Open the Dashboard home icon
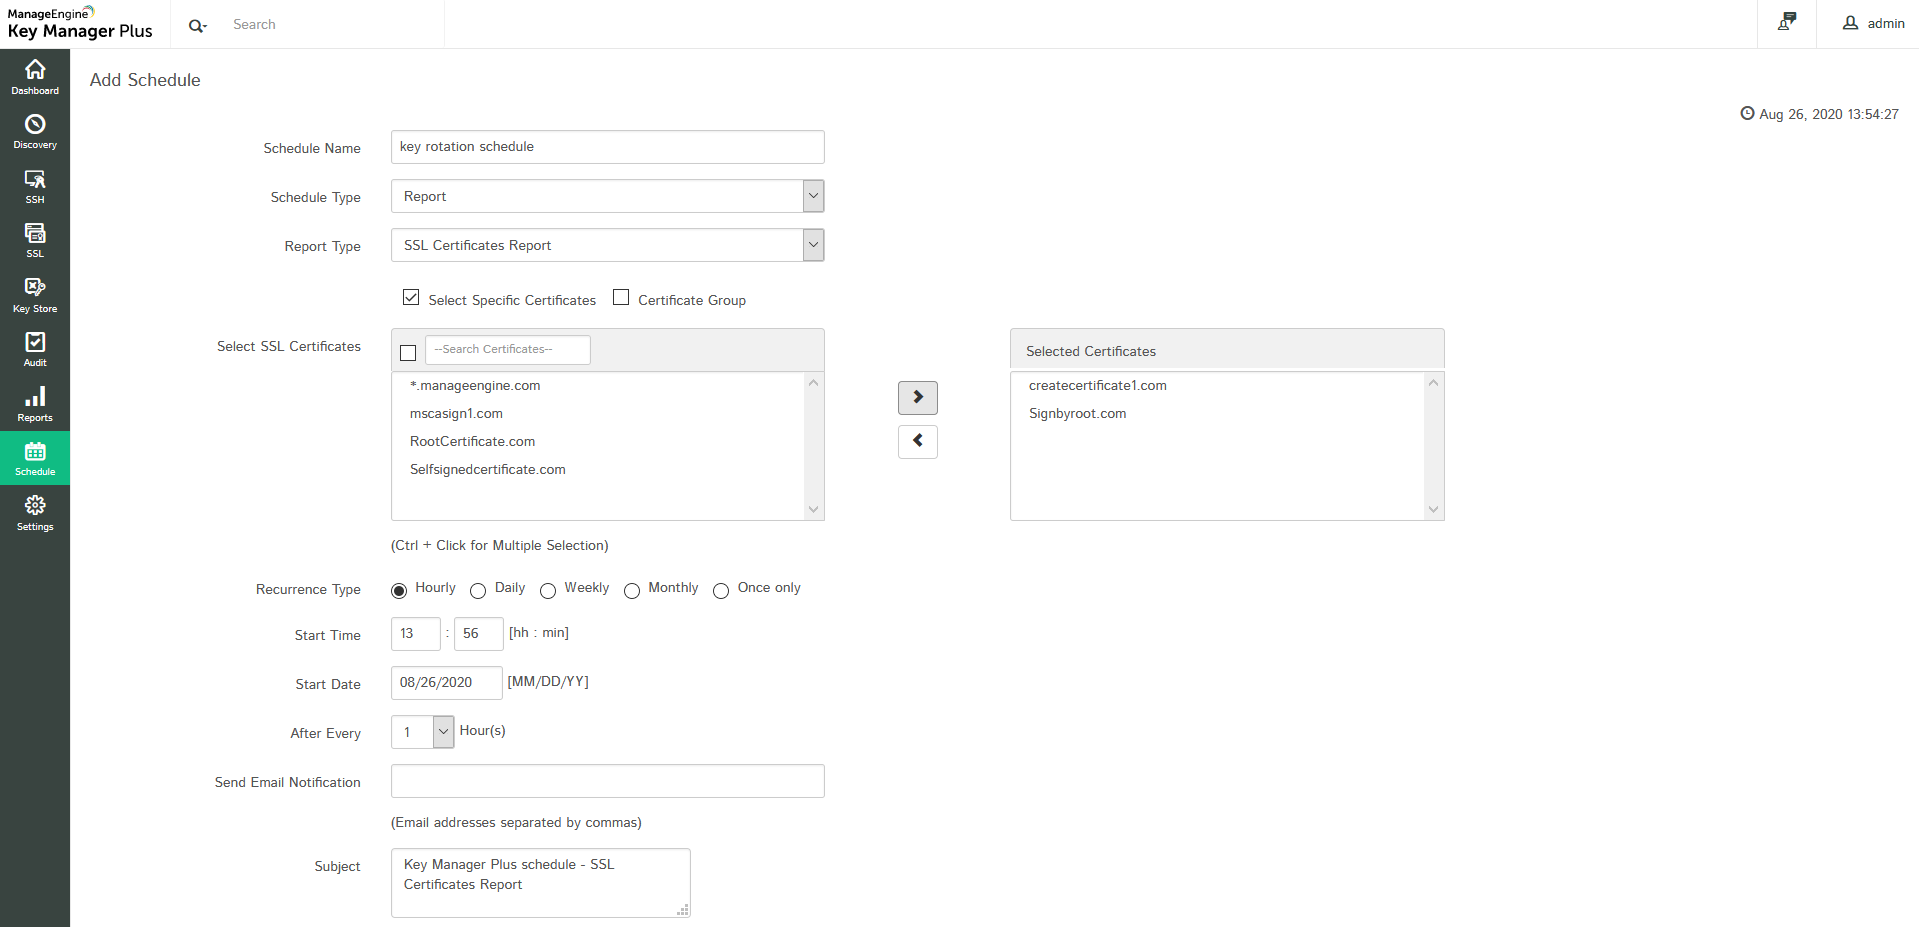This screenshot has width=1919, height=927. pyautogui.click(x=35, y=70)
